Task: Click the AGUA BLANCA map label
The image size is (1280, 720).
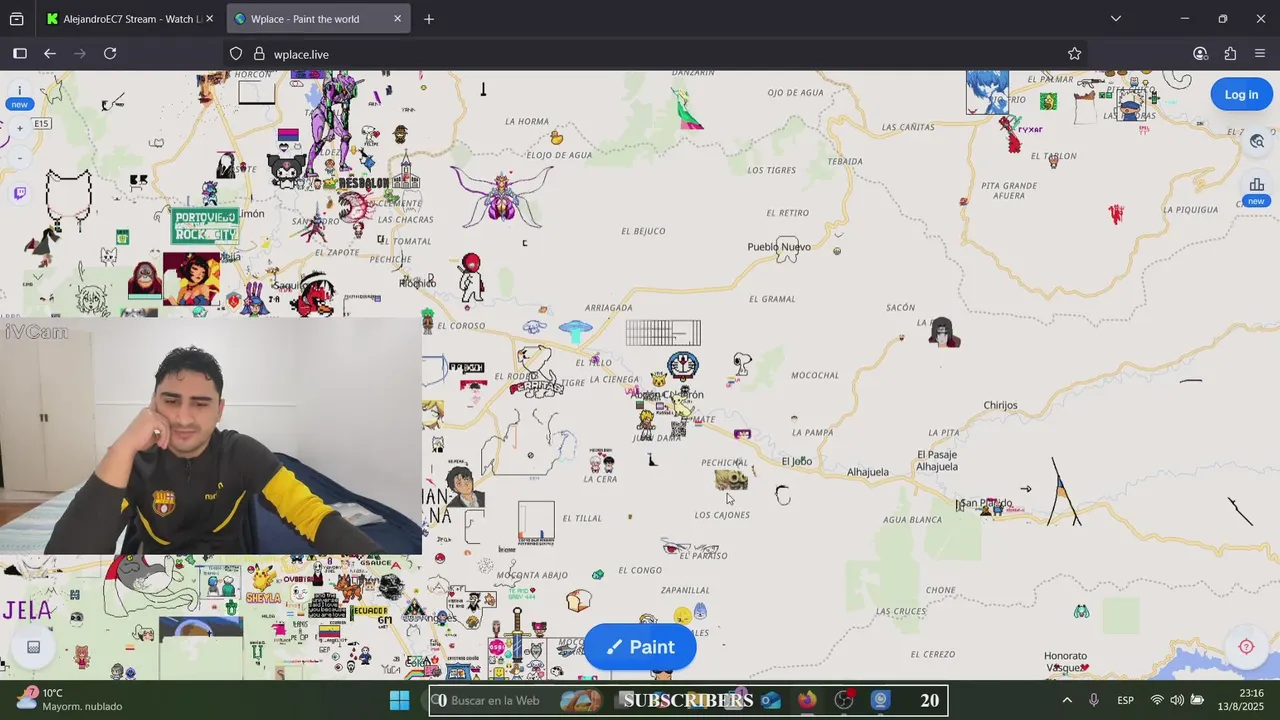Action: coord(912,520)
